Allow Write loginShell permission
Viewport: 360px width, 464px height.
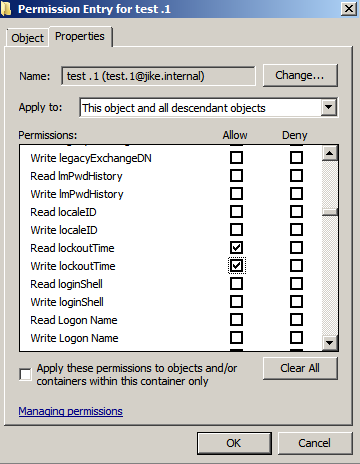point(236,302)
